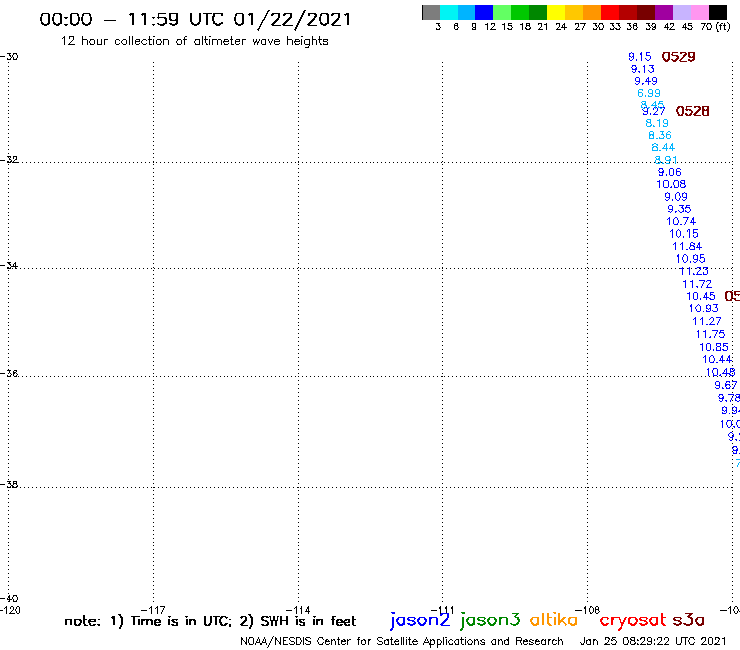The image size is (740, 650).
Task: Select the light blue 6.99 reading
Action: click(649, 93)
